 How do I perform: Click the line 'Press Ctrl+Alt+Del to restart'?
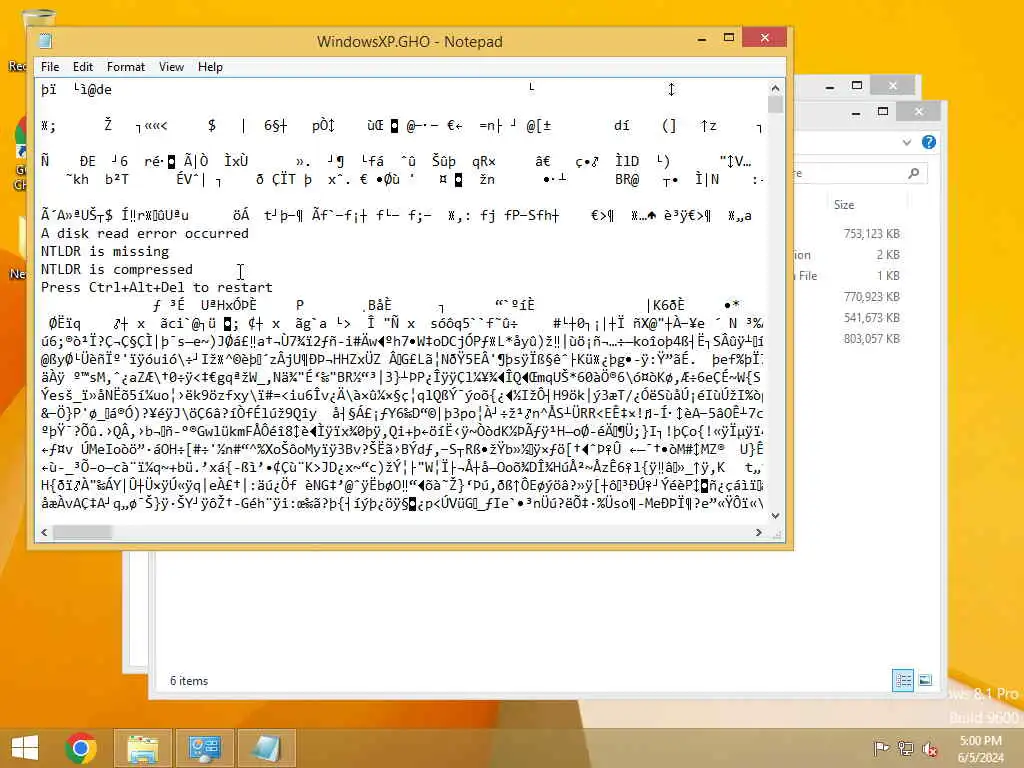click(157, 287)
